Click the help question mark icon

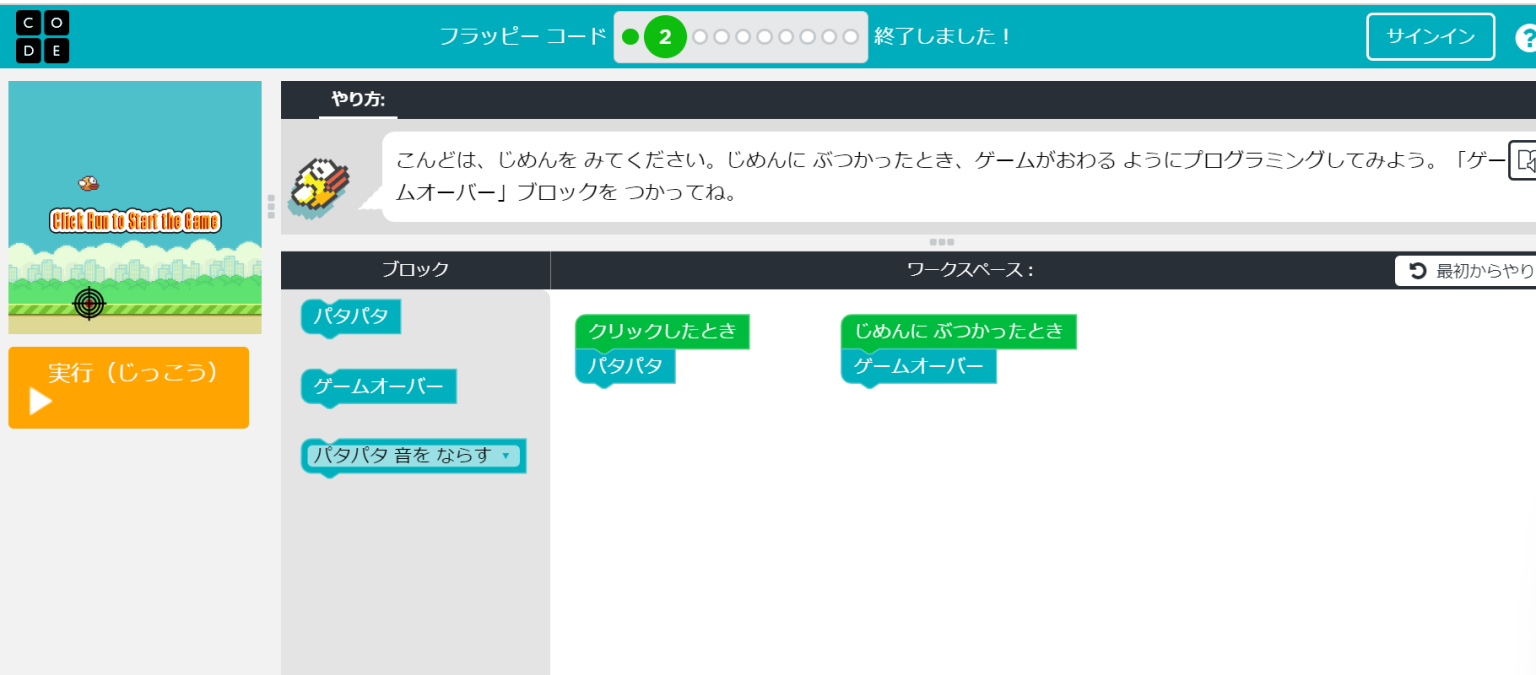click(x=1526, y=39)
